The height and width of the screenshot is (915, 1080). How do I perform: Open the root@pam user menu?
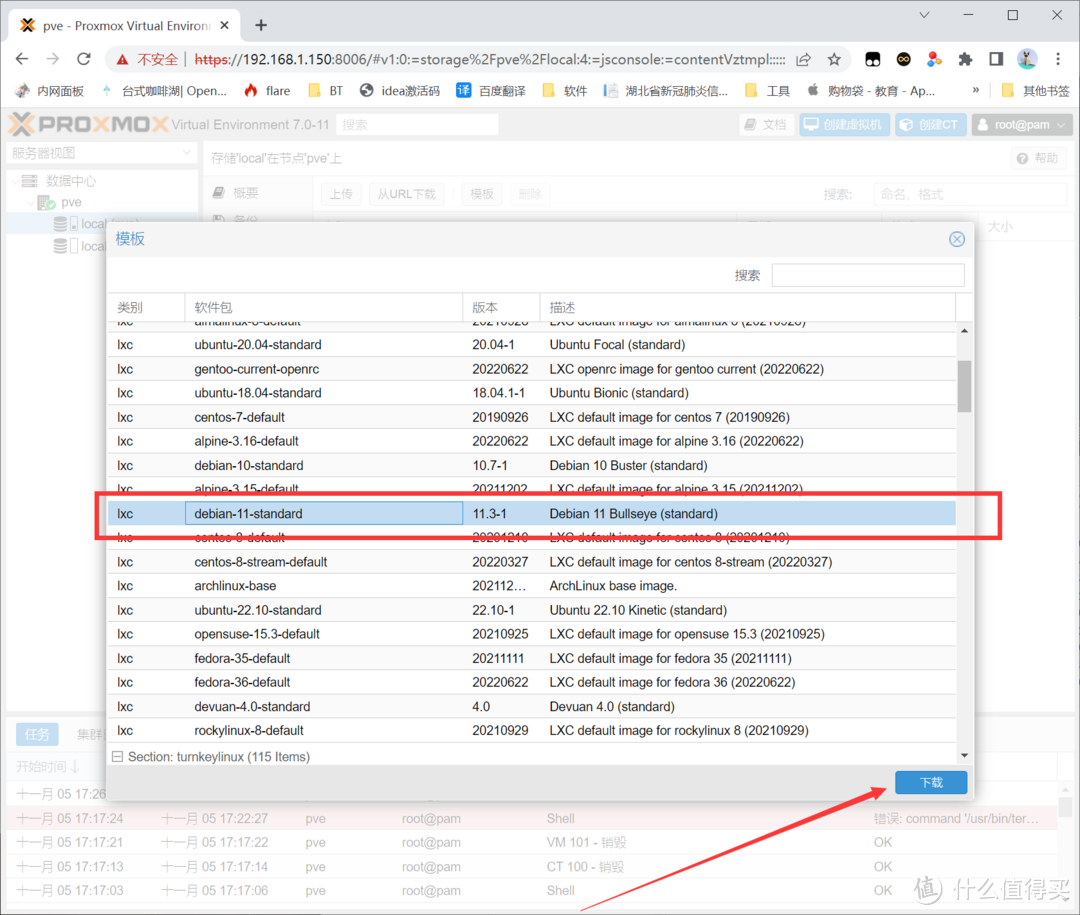point(1021,124)
